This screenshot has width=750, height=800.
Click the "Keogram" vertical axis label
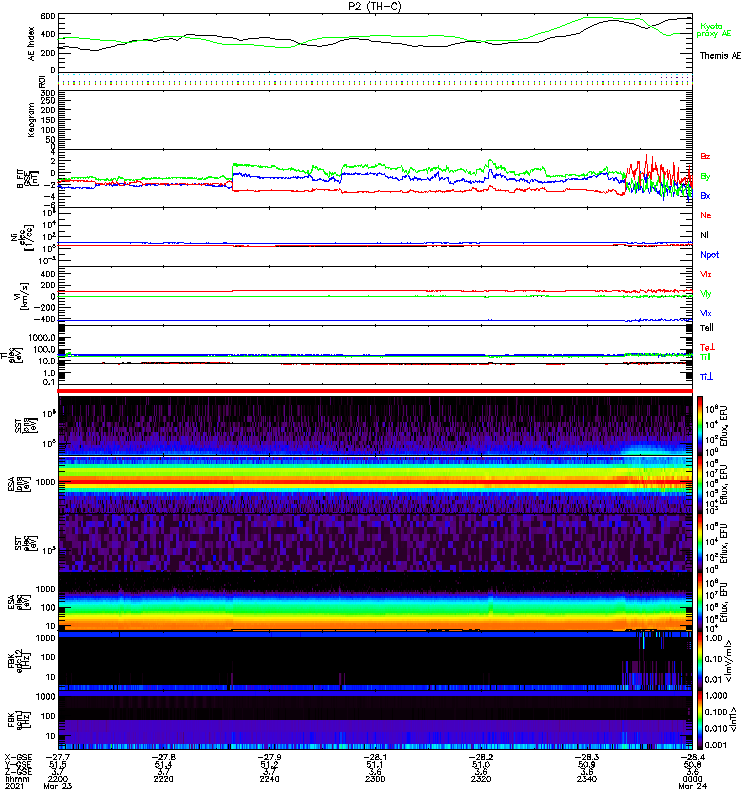coord(32,120)
